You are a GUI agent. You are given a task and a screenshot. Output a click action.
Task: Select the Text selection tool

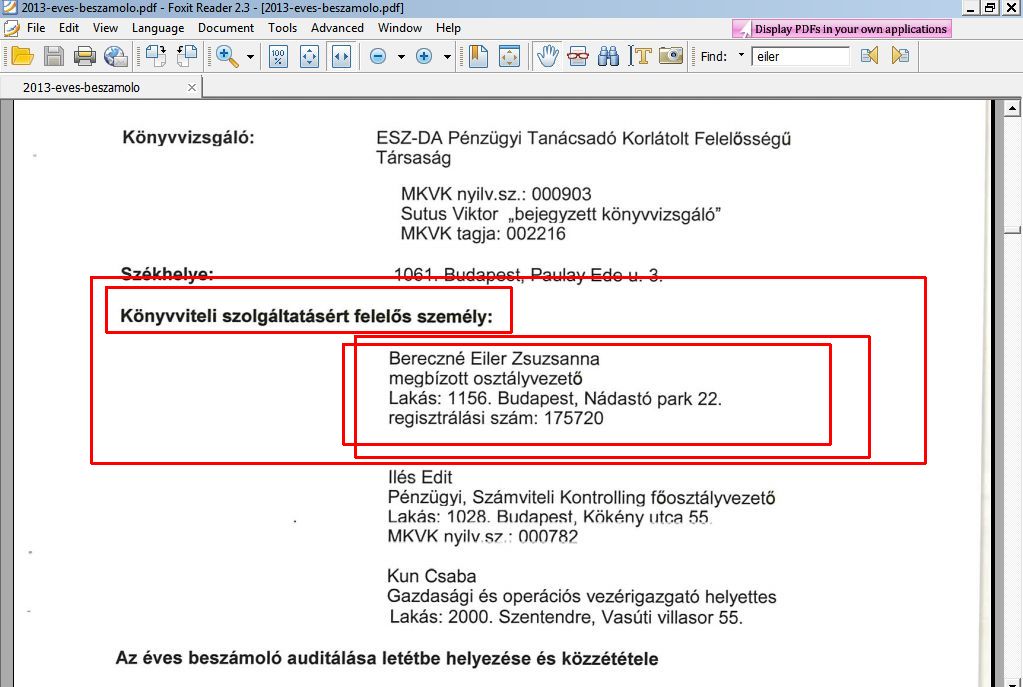640,56
